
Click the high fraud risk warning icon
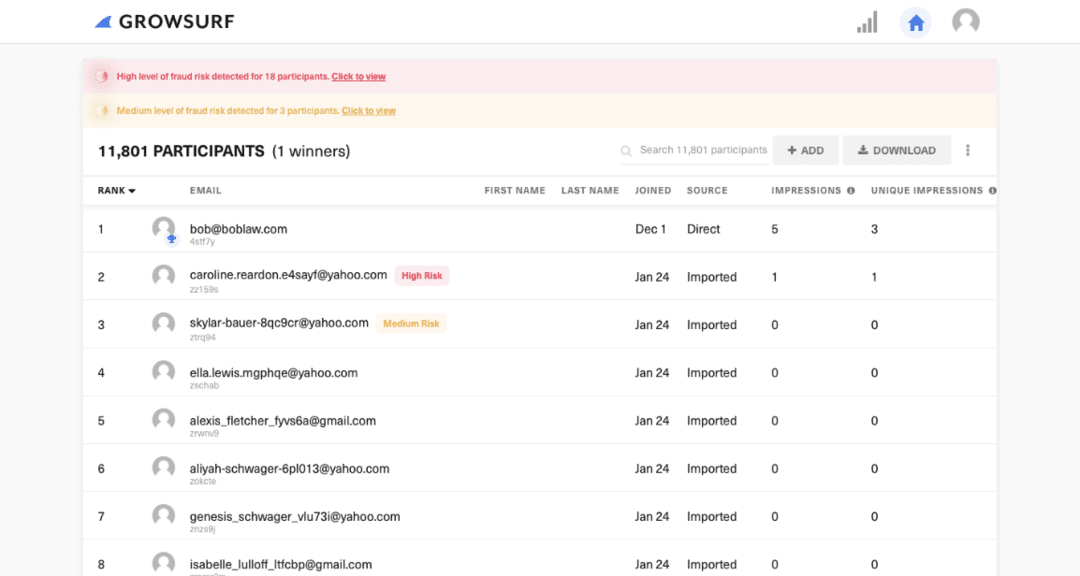click(x=101, y=75)
